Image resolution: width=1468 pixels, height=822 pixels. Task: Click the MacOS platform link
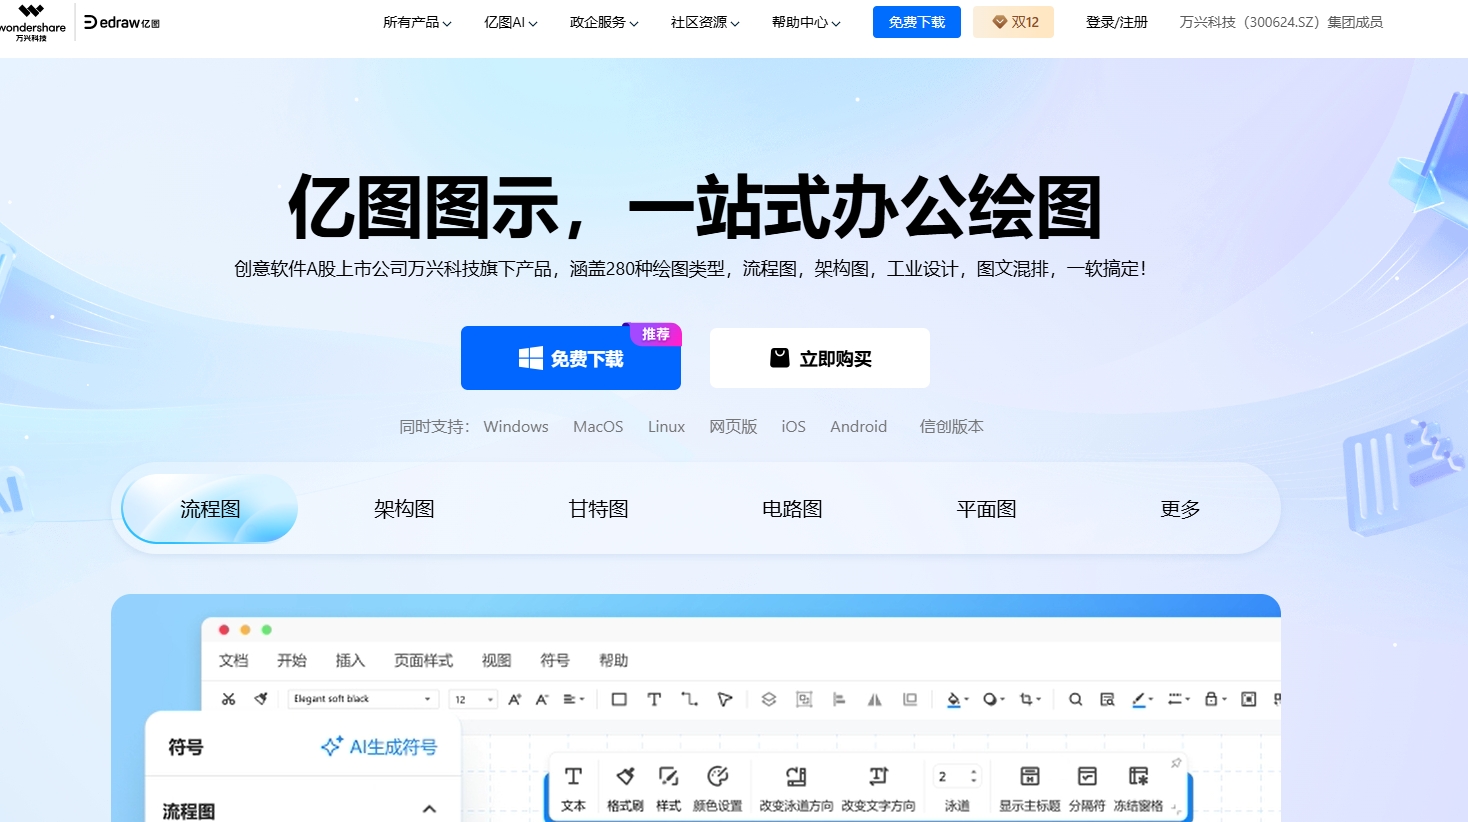click(x=598, y=426)
